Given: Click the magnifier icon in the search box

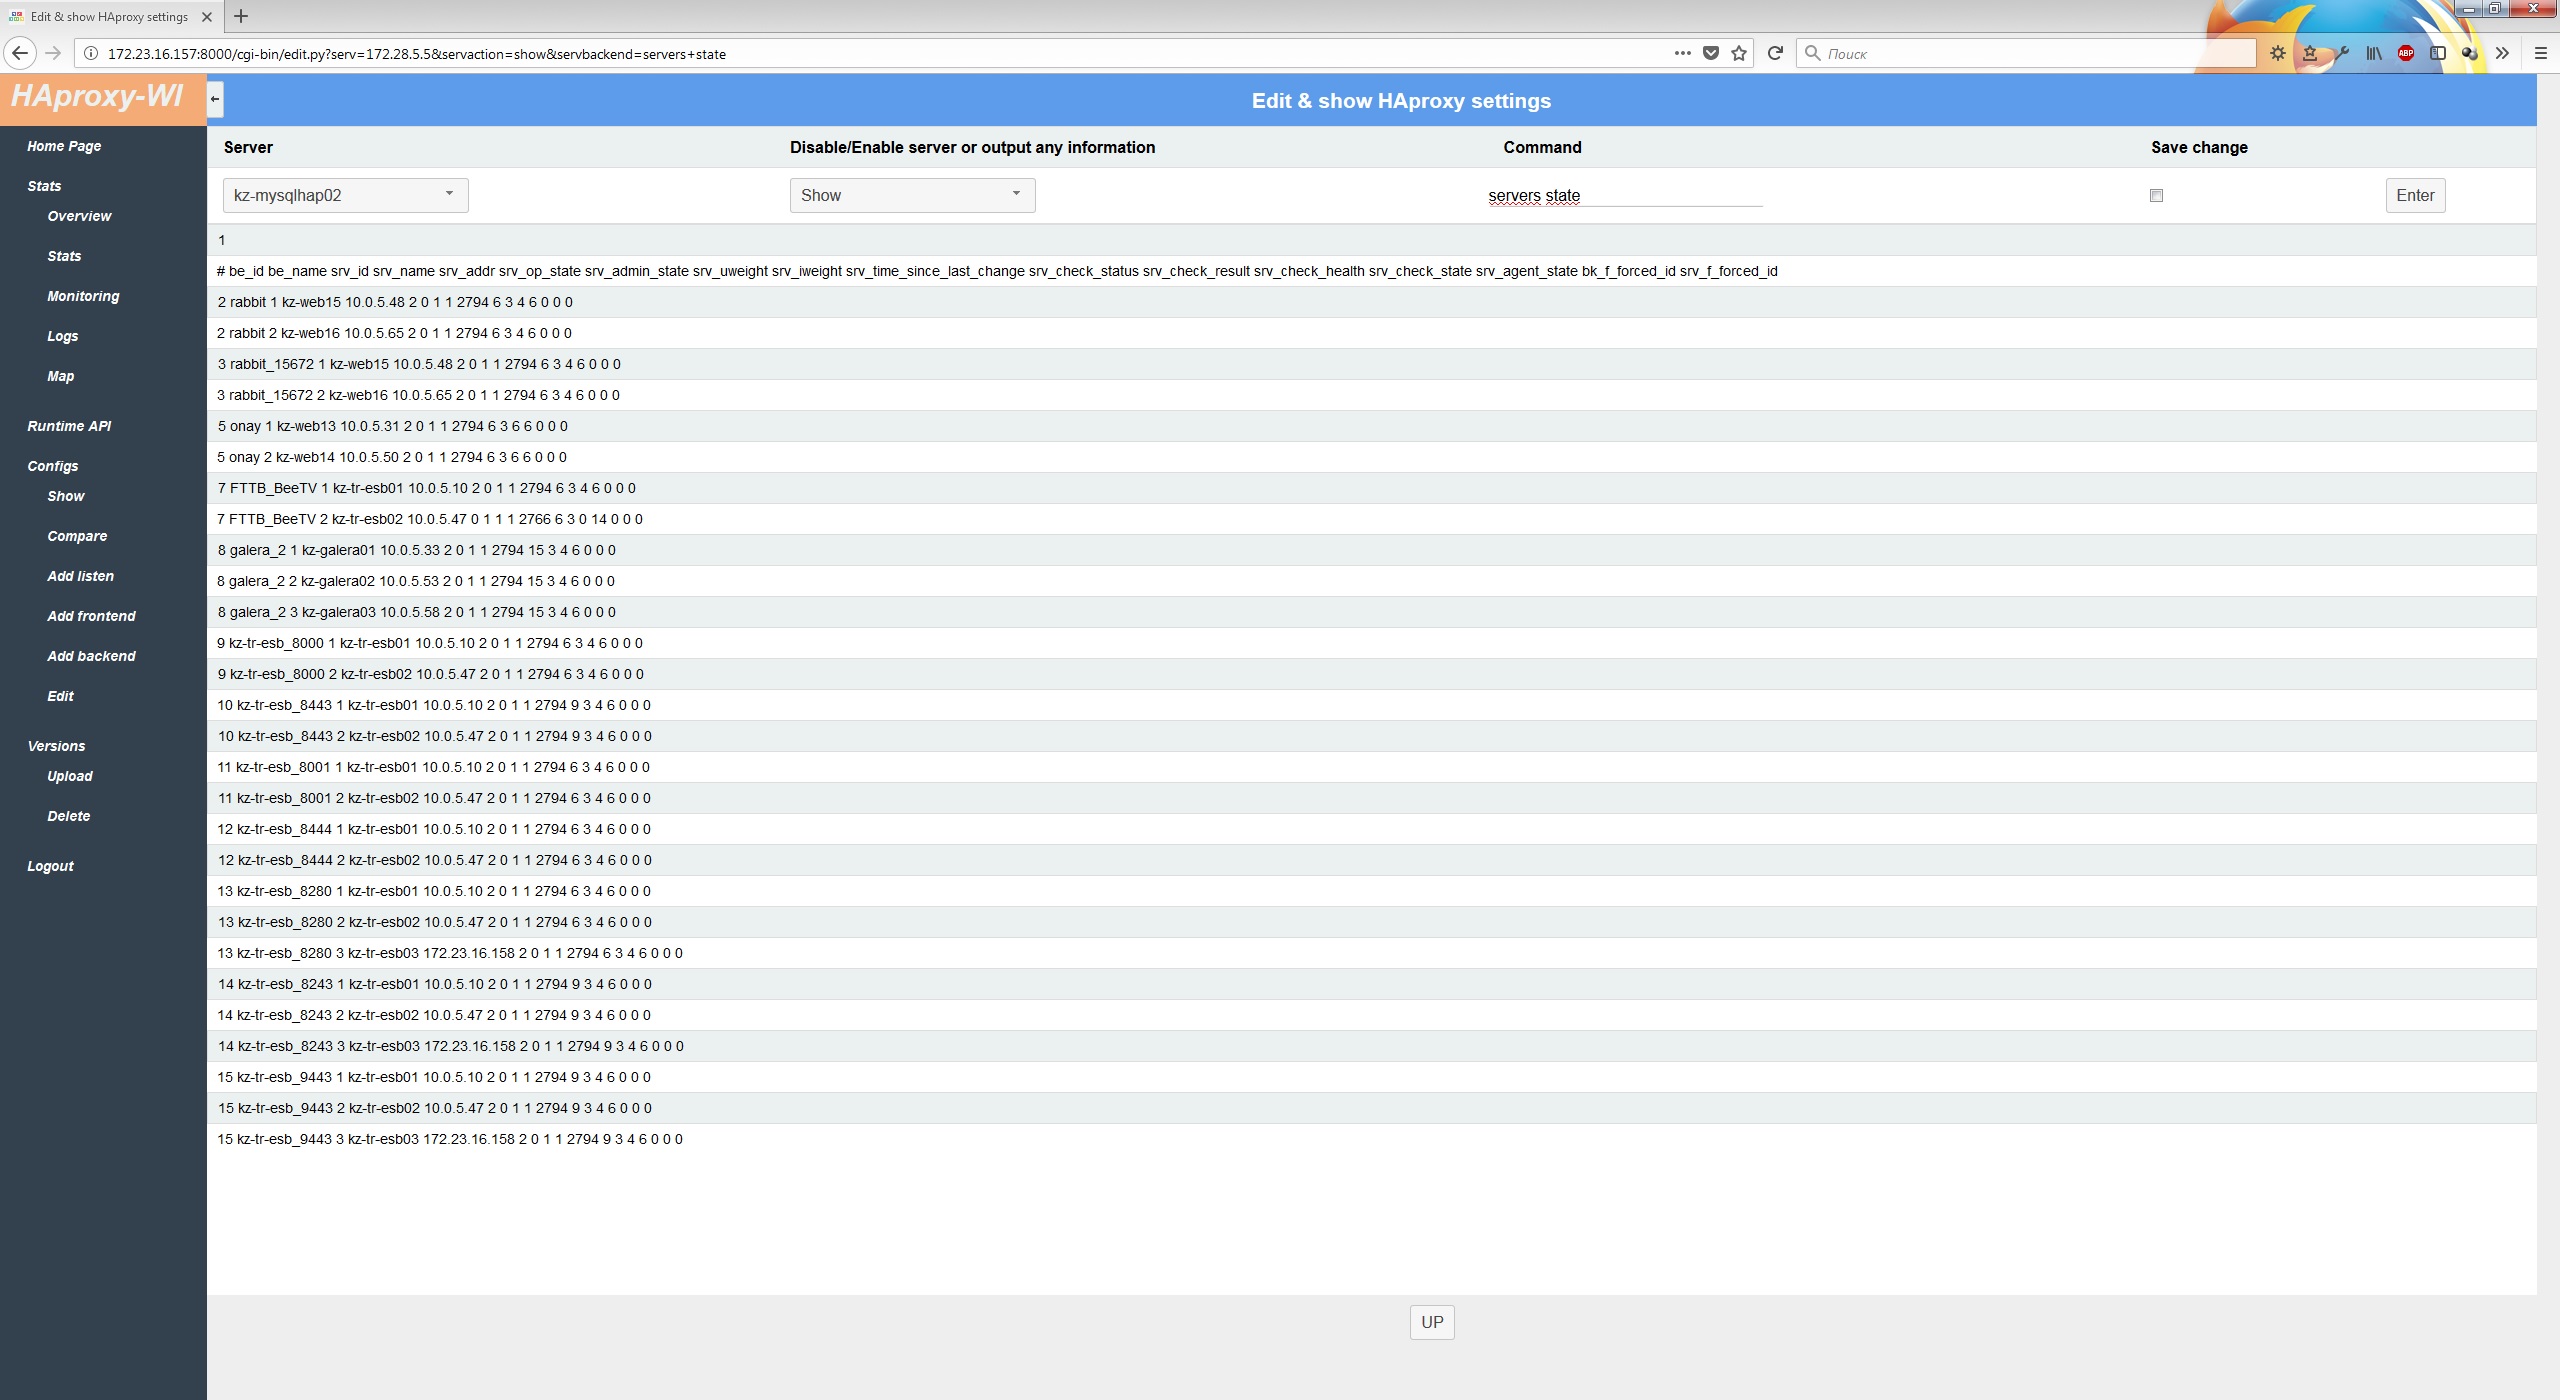Looking at the screenshot, I should tap(1812, 53).
